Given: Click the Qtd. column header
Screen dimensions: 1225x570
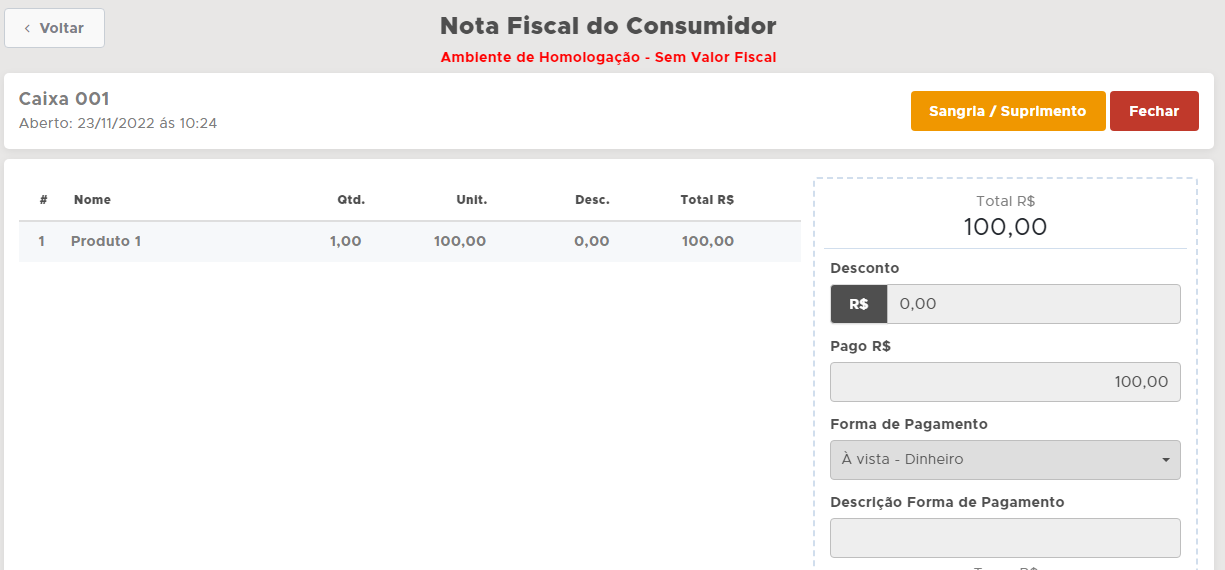Looking at the screenshot, I should click(x=351, y=200).
